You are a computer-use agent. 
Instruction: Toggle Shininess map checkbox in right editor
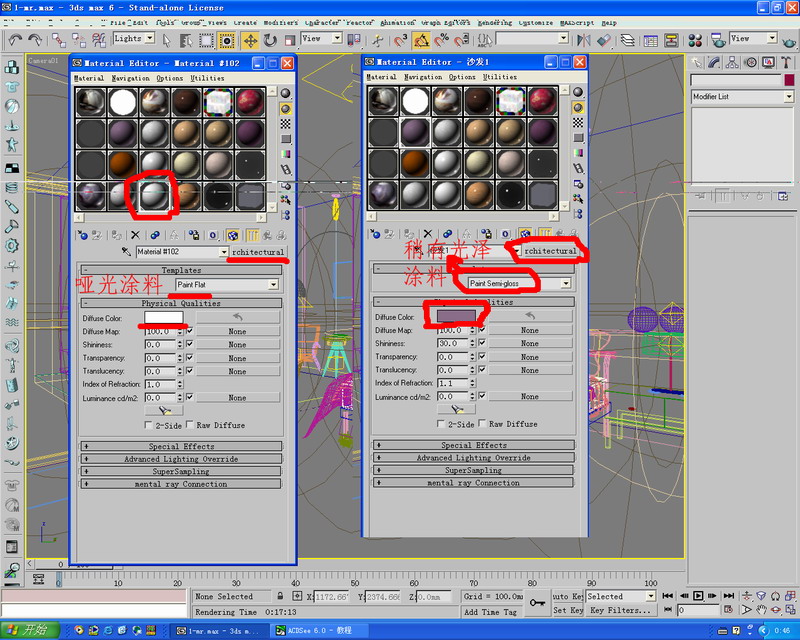(482, 343)
